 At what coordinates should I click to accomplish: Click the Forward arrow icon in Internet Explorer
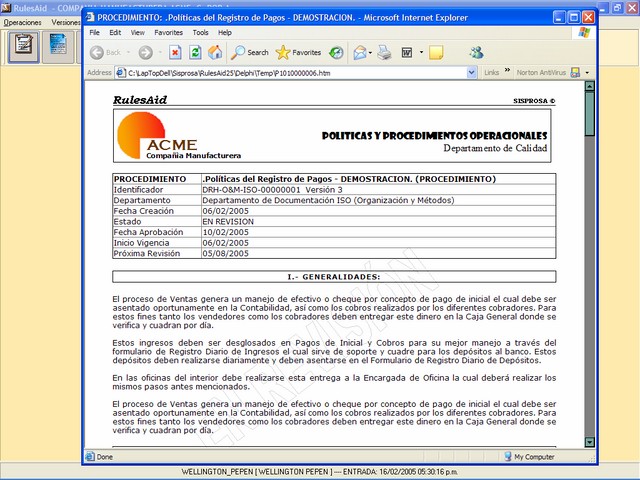[x=145, y=52]
